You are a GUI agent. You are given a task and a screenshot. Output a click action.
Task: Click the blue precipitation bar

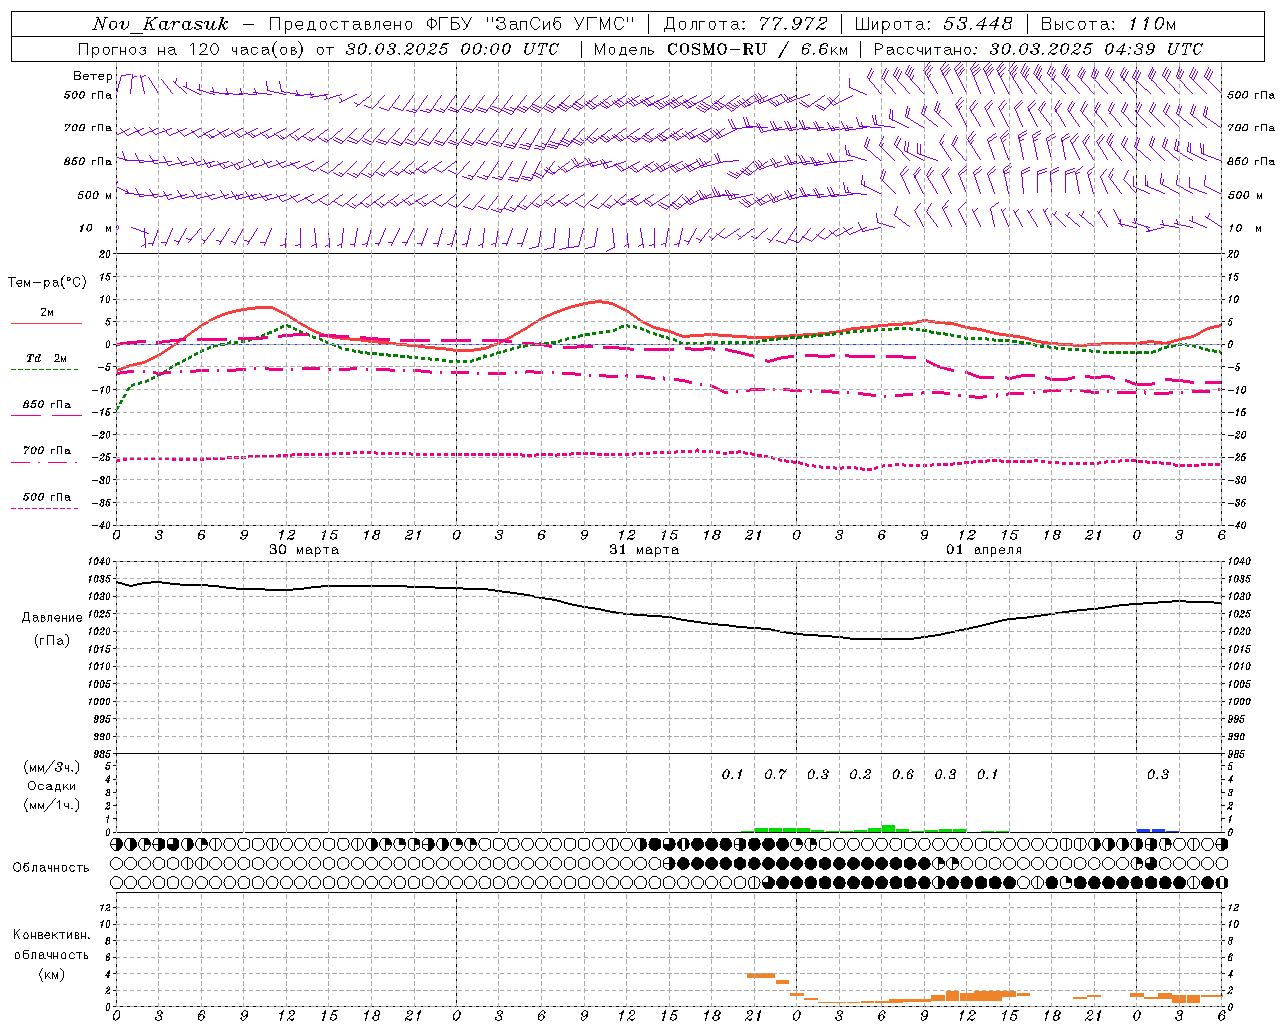tap(1151, 830)
